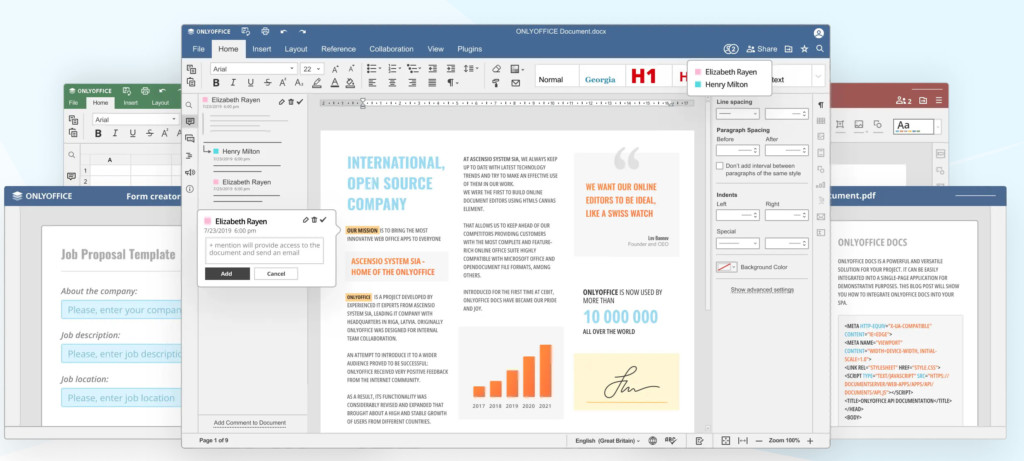The height and width of the screenshot is (461, 1024).
Task: Expand the font size 22 dropdown
Action: point(320,69)
